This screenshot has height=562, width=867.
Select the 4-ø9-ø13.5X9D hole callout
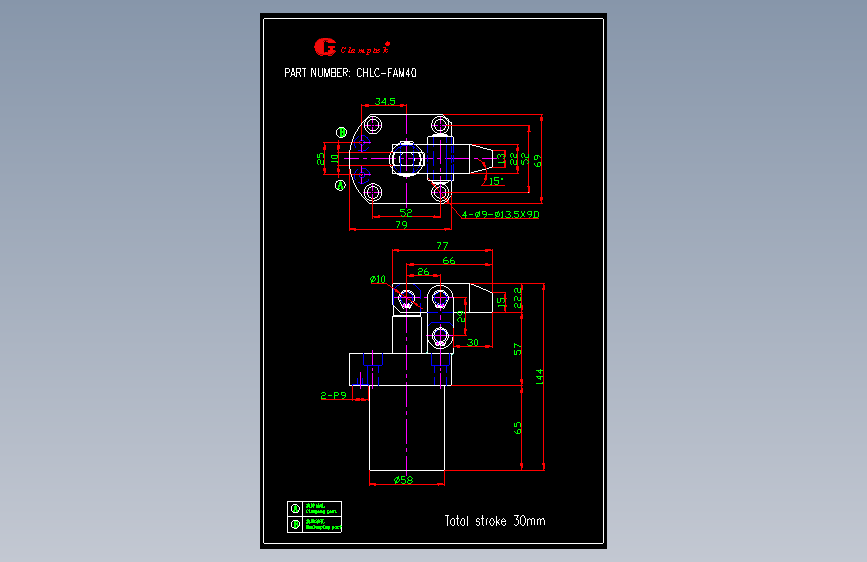click(x=500, y=214)
